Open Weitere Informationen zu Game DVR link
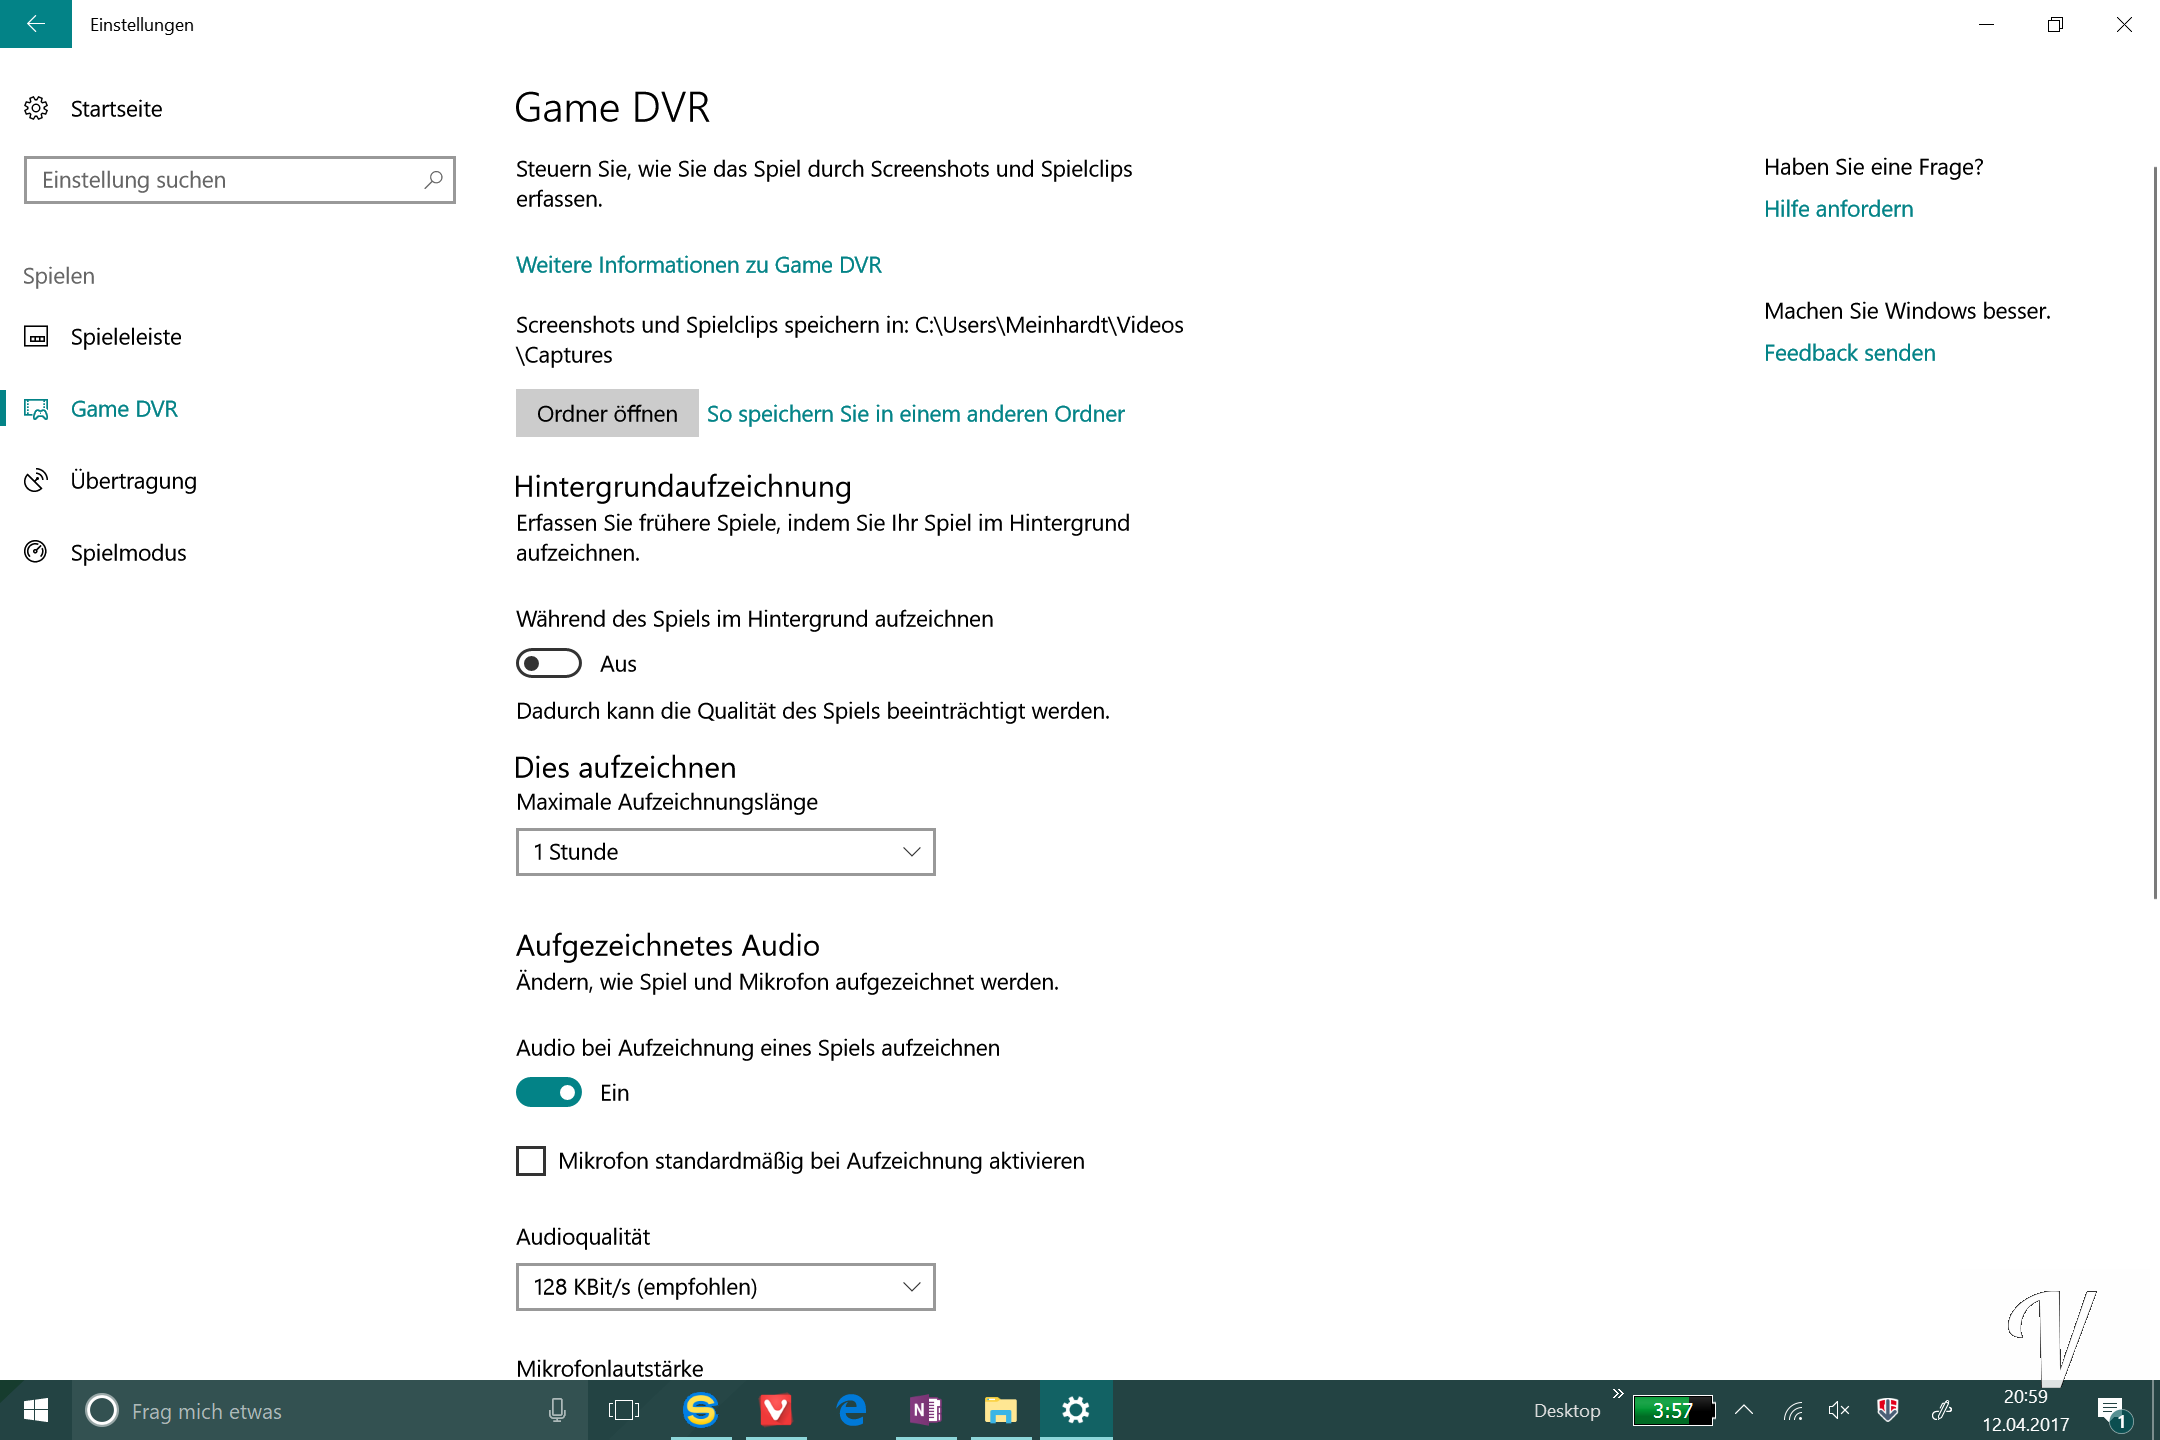Viewport: 2160px width, 1440px height. tap(698, 265)
